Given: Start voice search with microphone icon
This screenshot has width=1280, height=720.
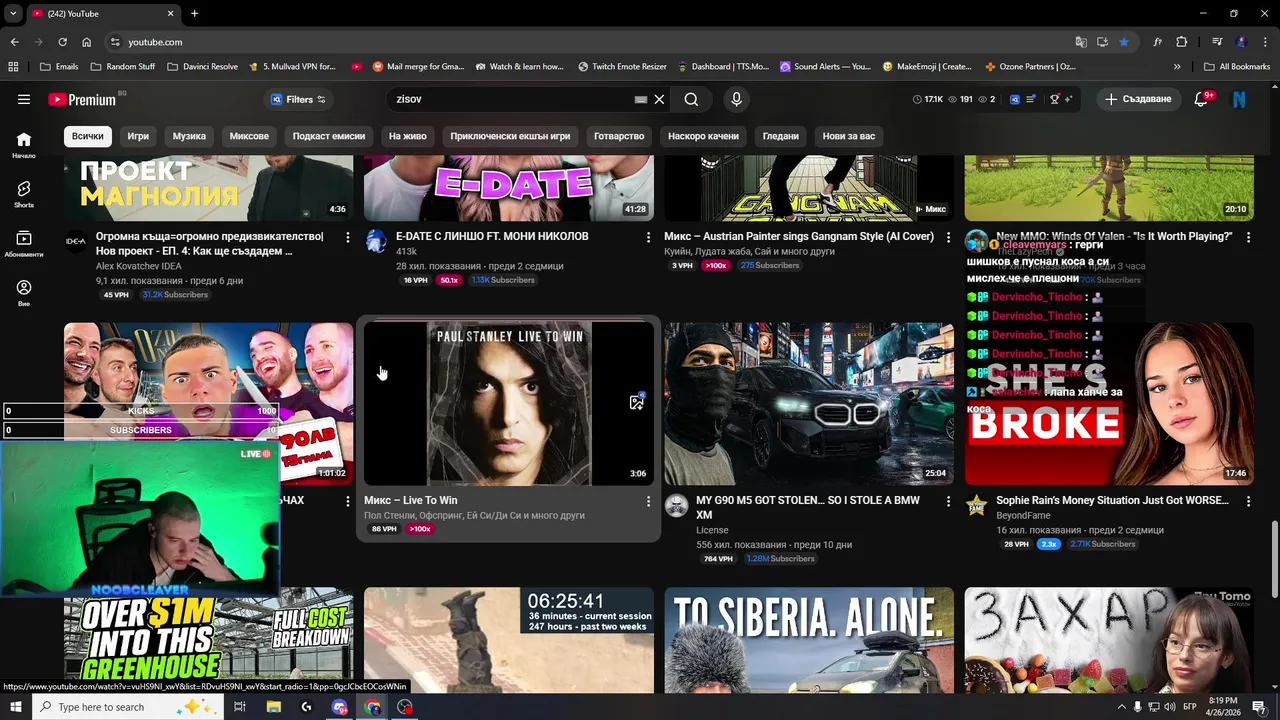Looking at the screenshot, I should (736, 99).
